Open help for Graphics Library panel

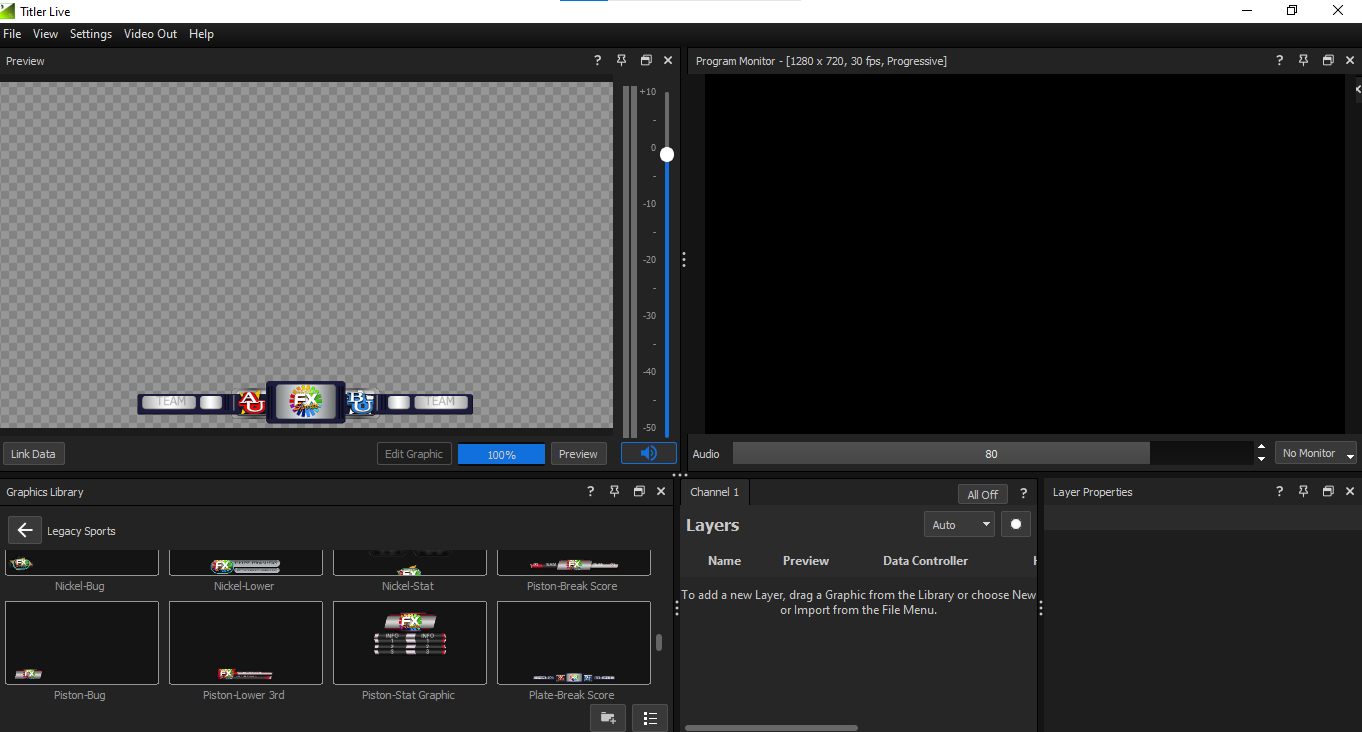pos(591,492)
